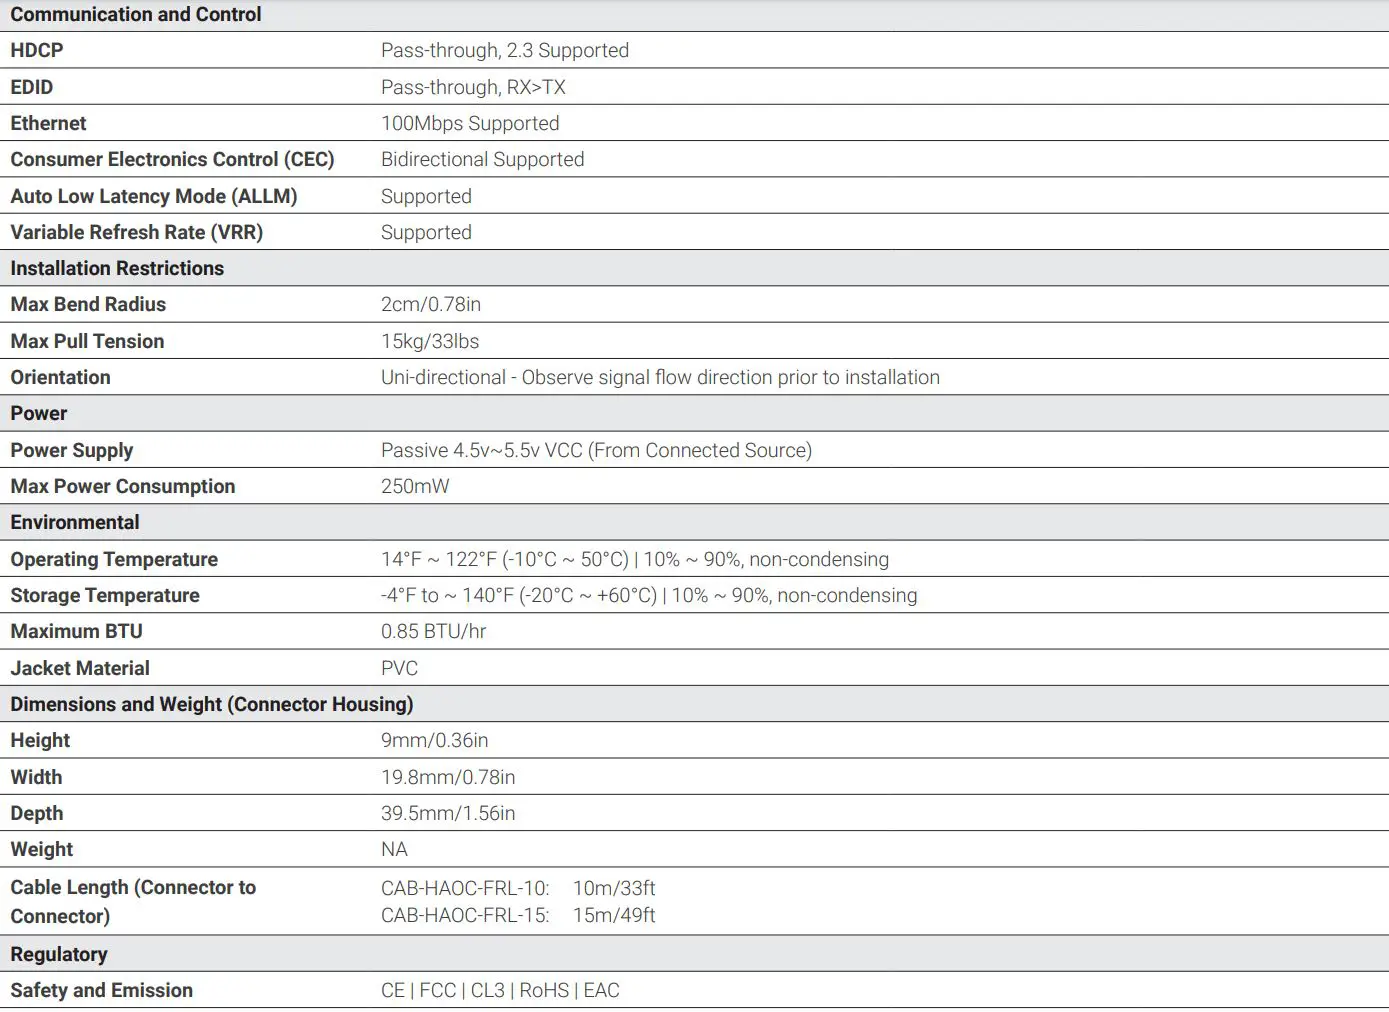Select the HDCP row label
Screen dimensions: 1389x1012
(x=37, y=50)
